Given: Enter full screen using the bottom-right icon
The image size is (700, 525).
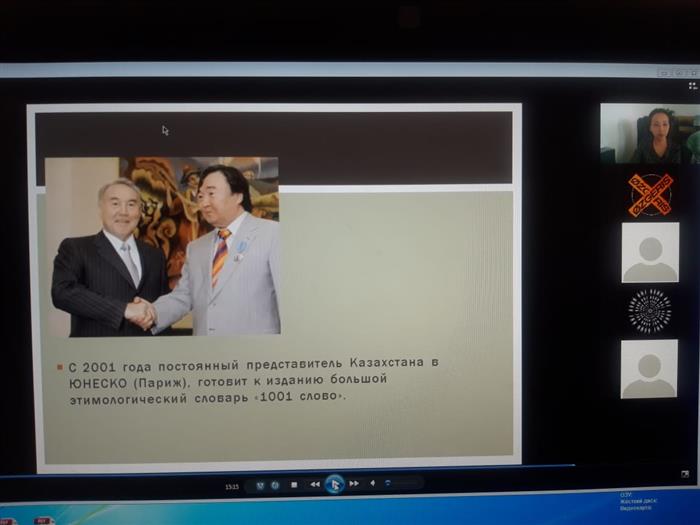Looking at the screenshot, I should click(685, 474).
